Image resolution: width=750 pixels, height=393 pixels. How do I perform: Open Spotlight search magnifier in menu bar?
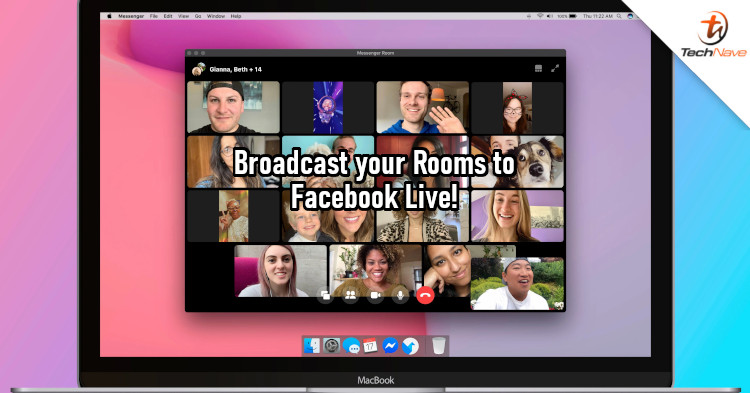coord(619,16)
